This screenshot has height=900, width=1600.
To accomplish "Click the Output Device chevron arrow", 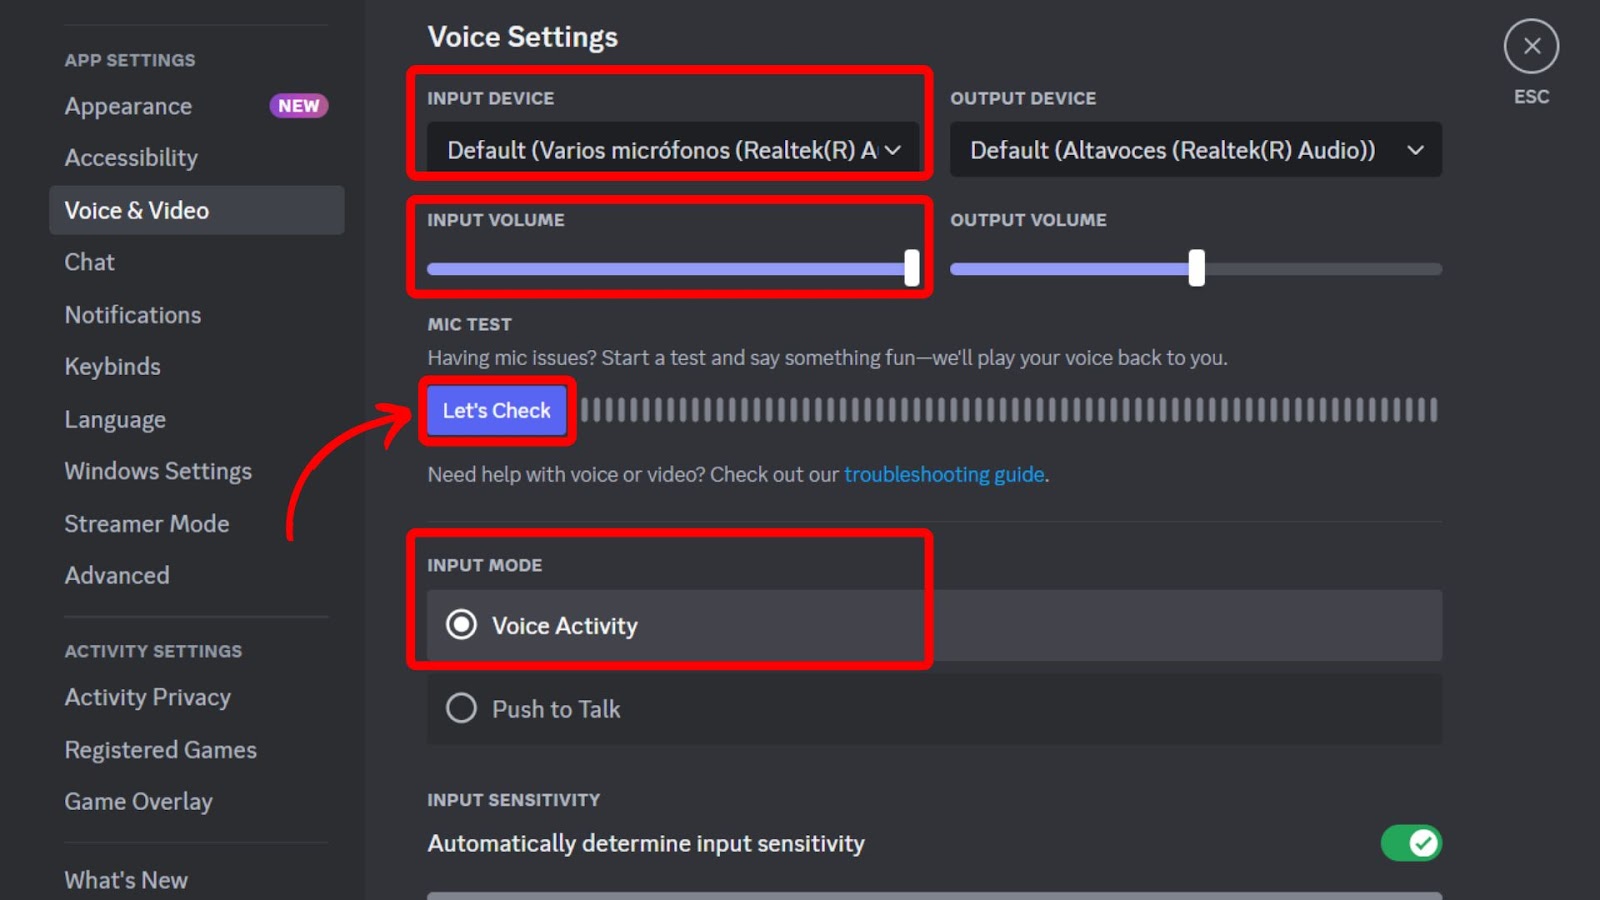I will coord(1415,150).
